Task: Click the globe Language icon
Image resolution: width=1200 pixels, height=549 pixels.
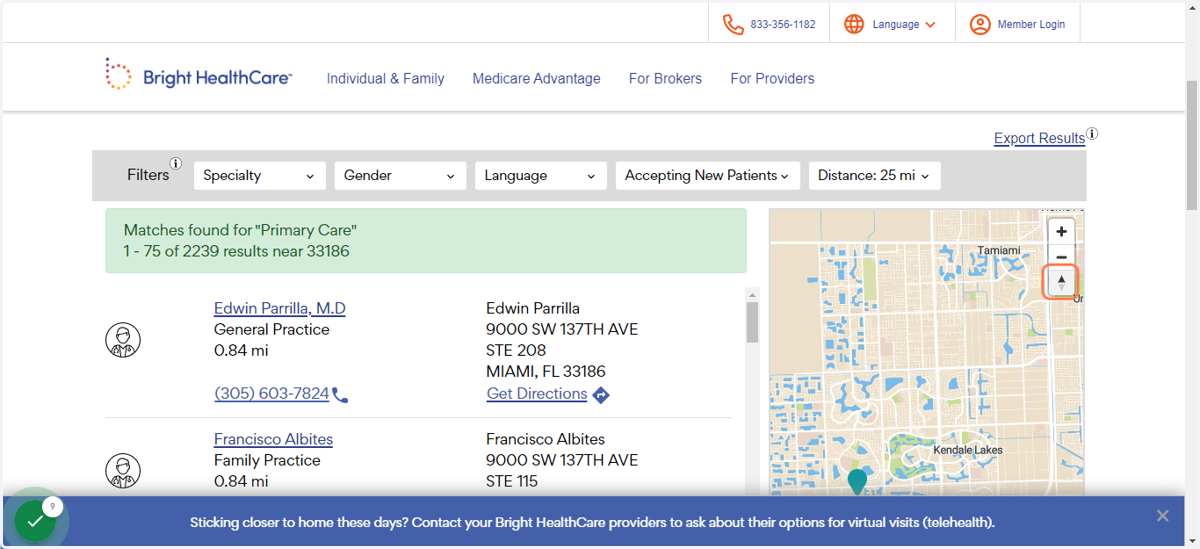Action: pyautogui.click(x=854, y=24)
